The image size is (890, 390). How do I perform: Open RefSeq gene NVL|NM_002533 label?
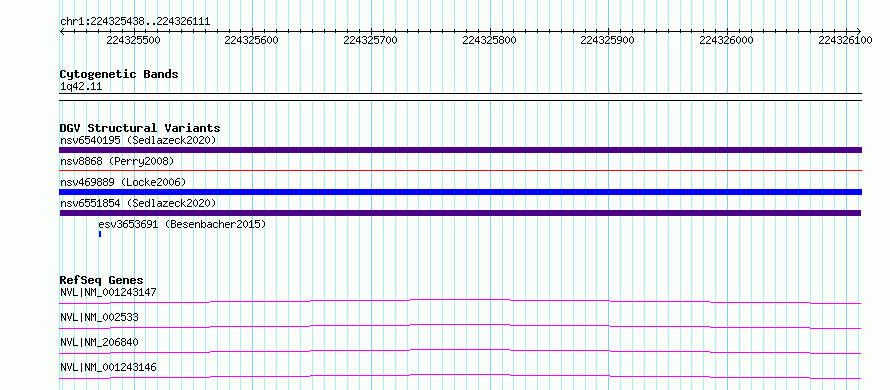point(99,317)
